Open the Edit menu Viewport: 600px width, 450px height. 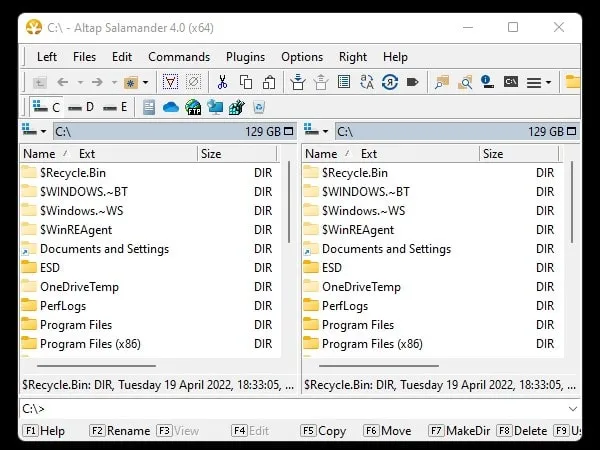122,57
